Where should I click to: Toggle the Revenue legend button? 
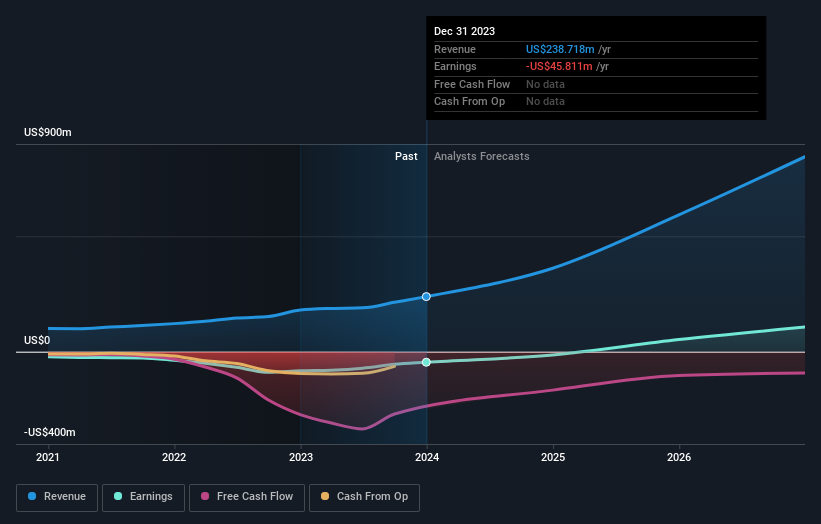point(57,497)
